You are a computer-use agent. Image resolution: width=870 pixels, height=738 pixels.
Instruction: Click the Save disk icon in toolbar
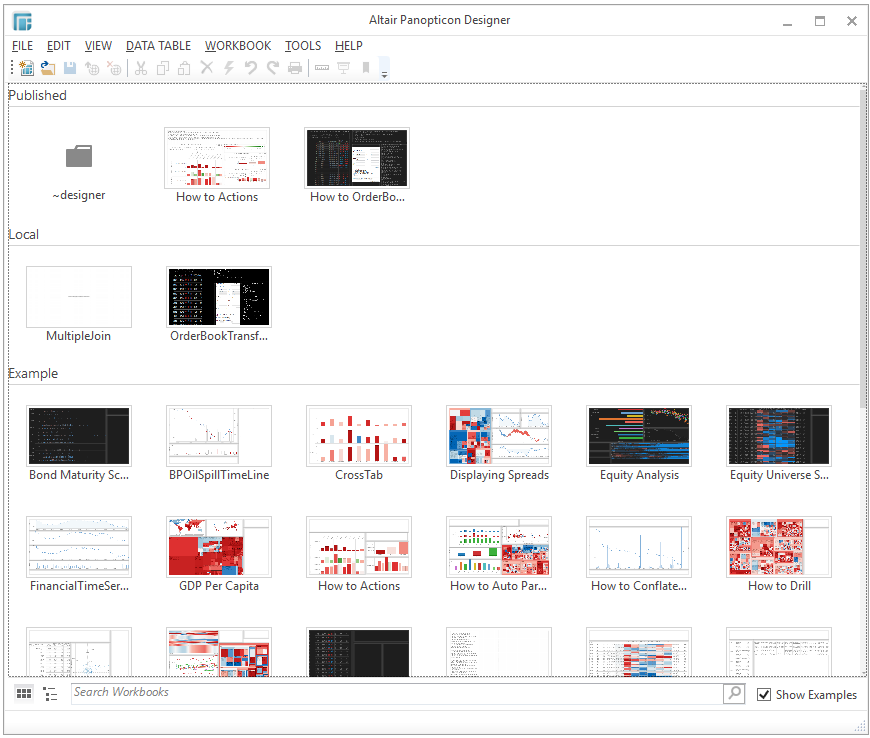70,68
